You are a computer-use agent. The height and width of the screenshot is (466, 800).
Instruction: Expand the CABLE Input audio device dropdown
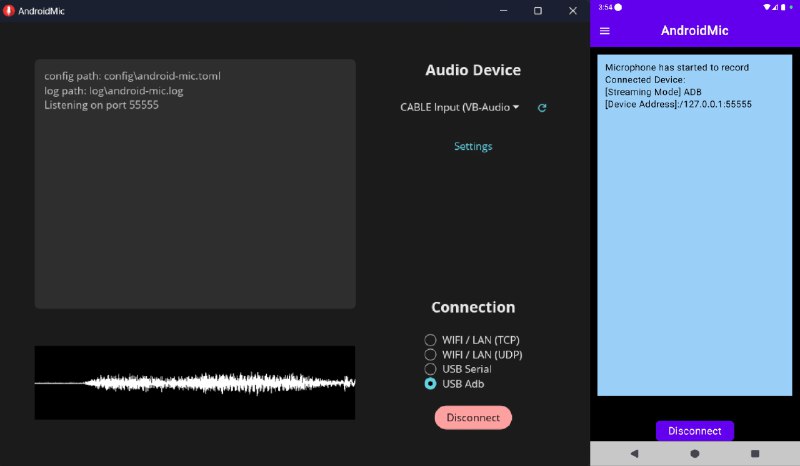[x=460, y=107]
